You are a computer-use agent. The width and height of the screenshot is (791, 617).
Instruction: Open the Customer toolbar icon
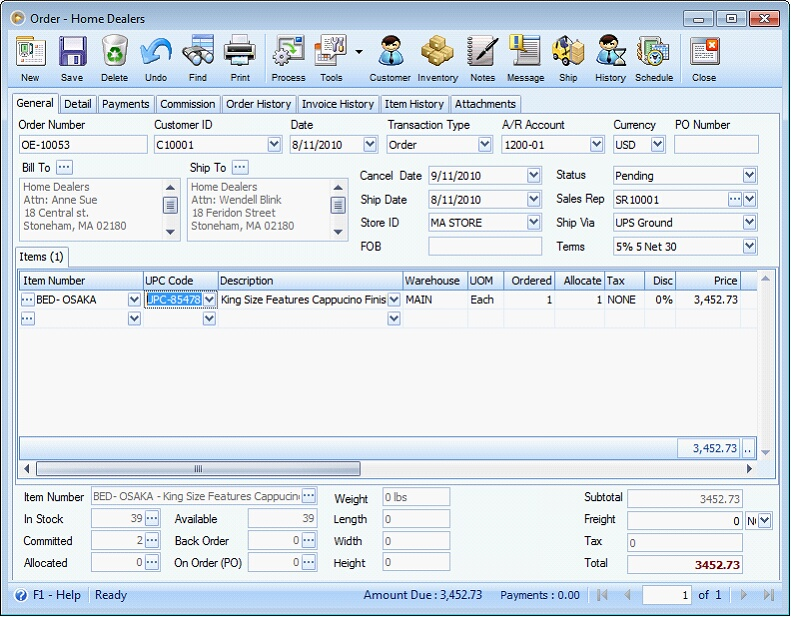[390, 50]
